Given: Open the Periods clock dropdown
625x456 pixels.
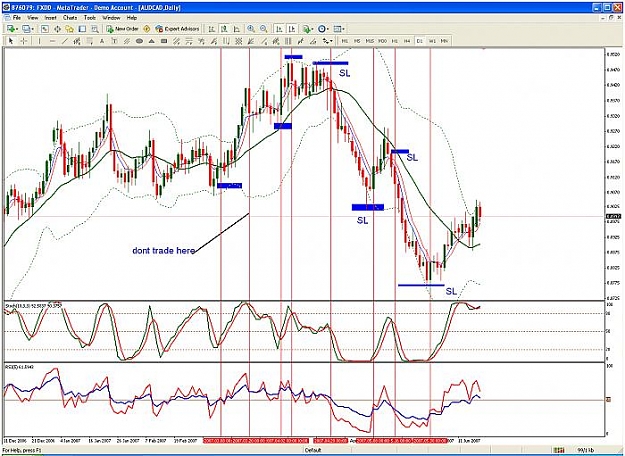Looking at the screenshot, I should tap(323, 29).
